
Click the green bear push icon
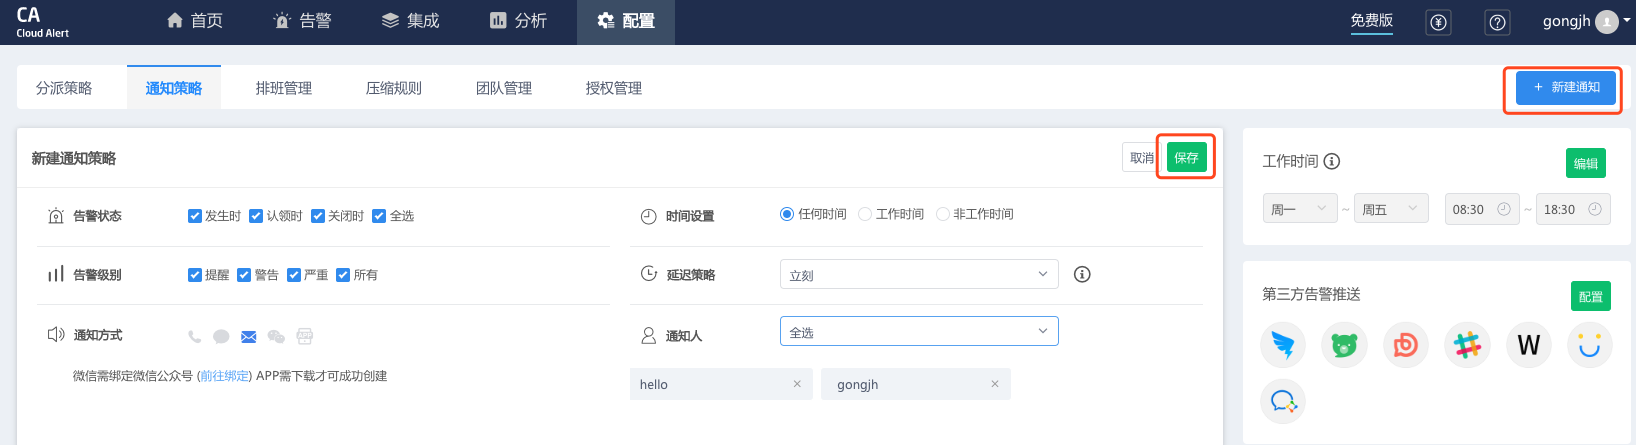(x=1344, y=345)
